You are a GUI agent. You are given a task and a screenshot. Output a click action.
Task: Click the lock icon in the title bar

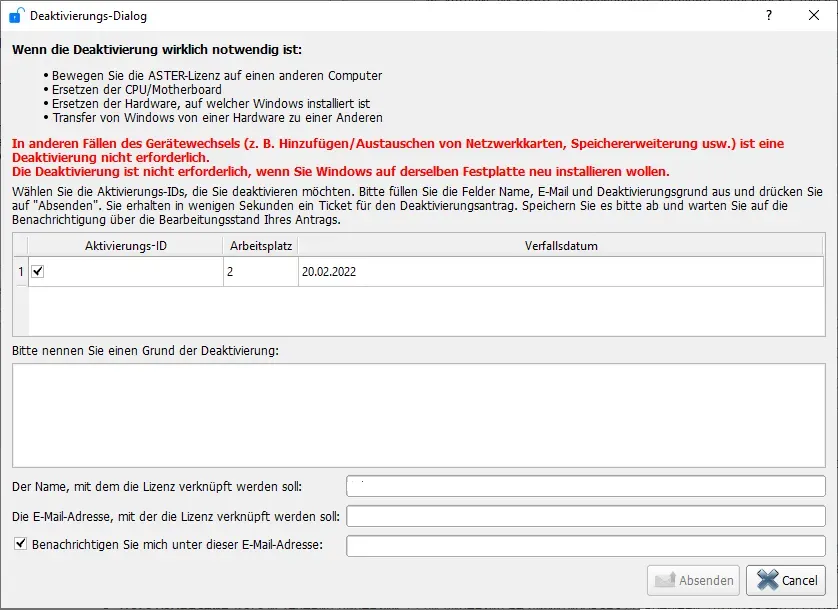16,16
